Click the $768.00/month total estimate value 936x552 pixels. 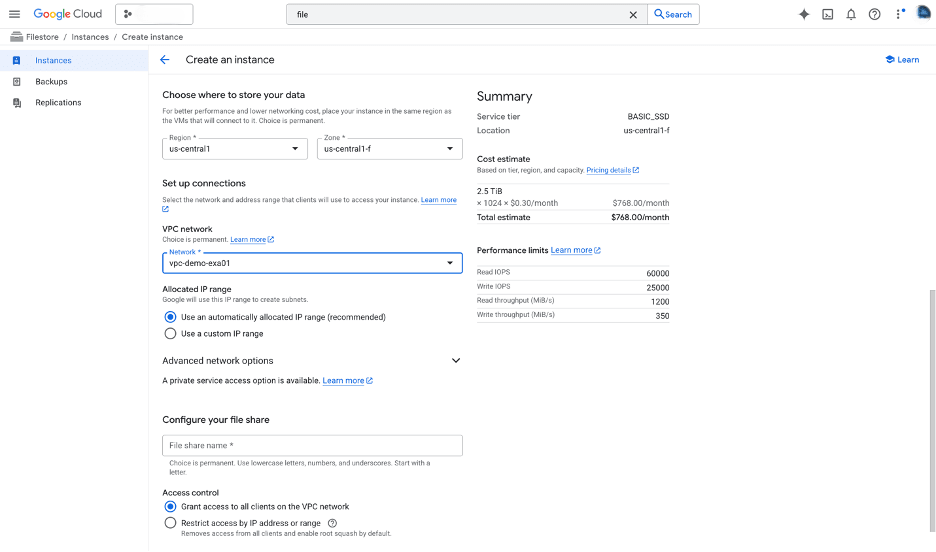(640, 217)
